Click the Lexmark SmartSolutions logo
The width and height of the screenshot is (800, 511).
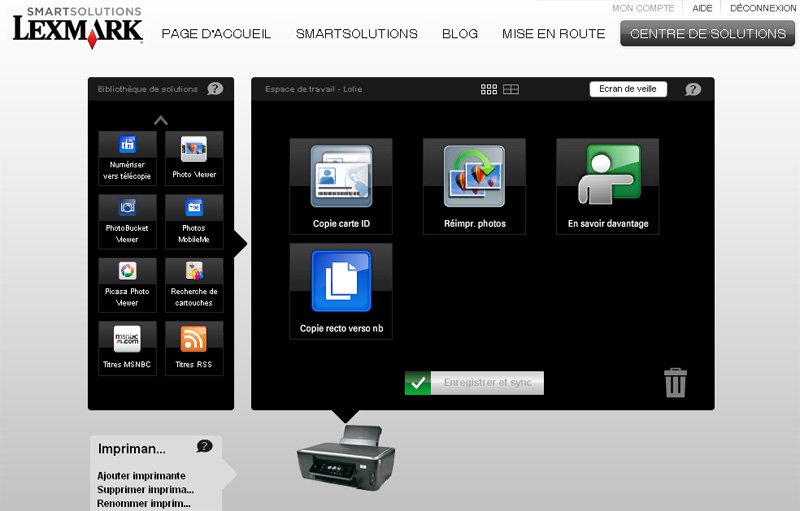click(78, 28)
